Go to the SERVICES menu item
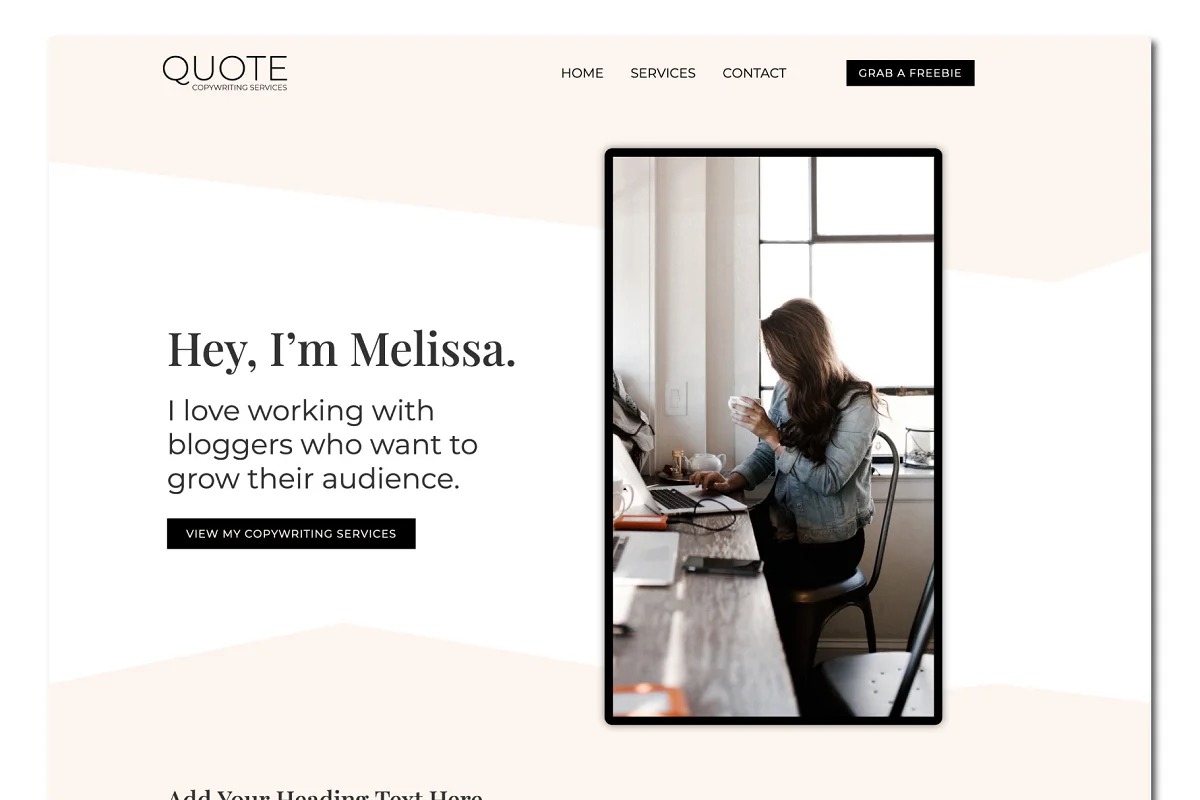This screenshot has height=800, width=1200. tap(663, 73)
